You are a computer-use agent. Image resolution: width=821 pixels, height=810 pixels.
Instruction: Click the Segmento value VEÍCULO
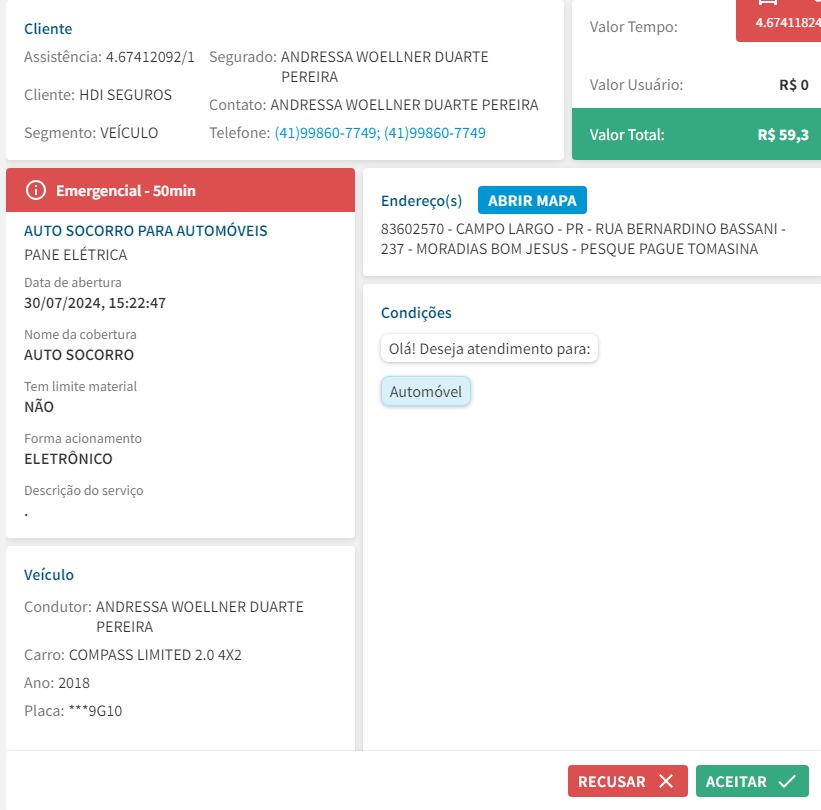[x=129, y=133]
